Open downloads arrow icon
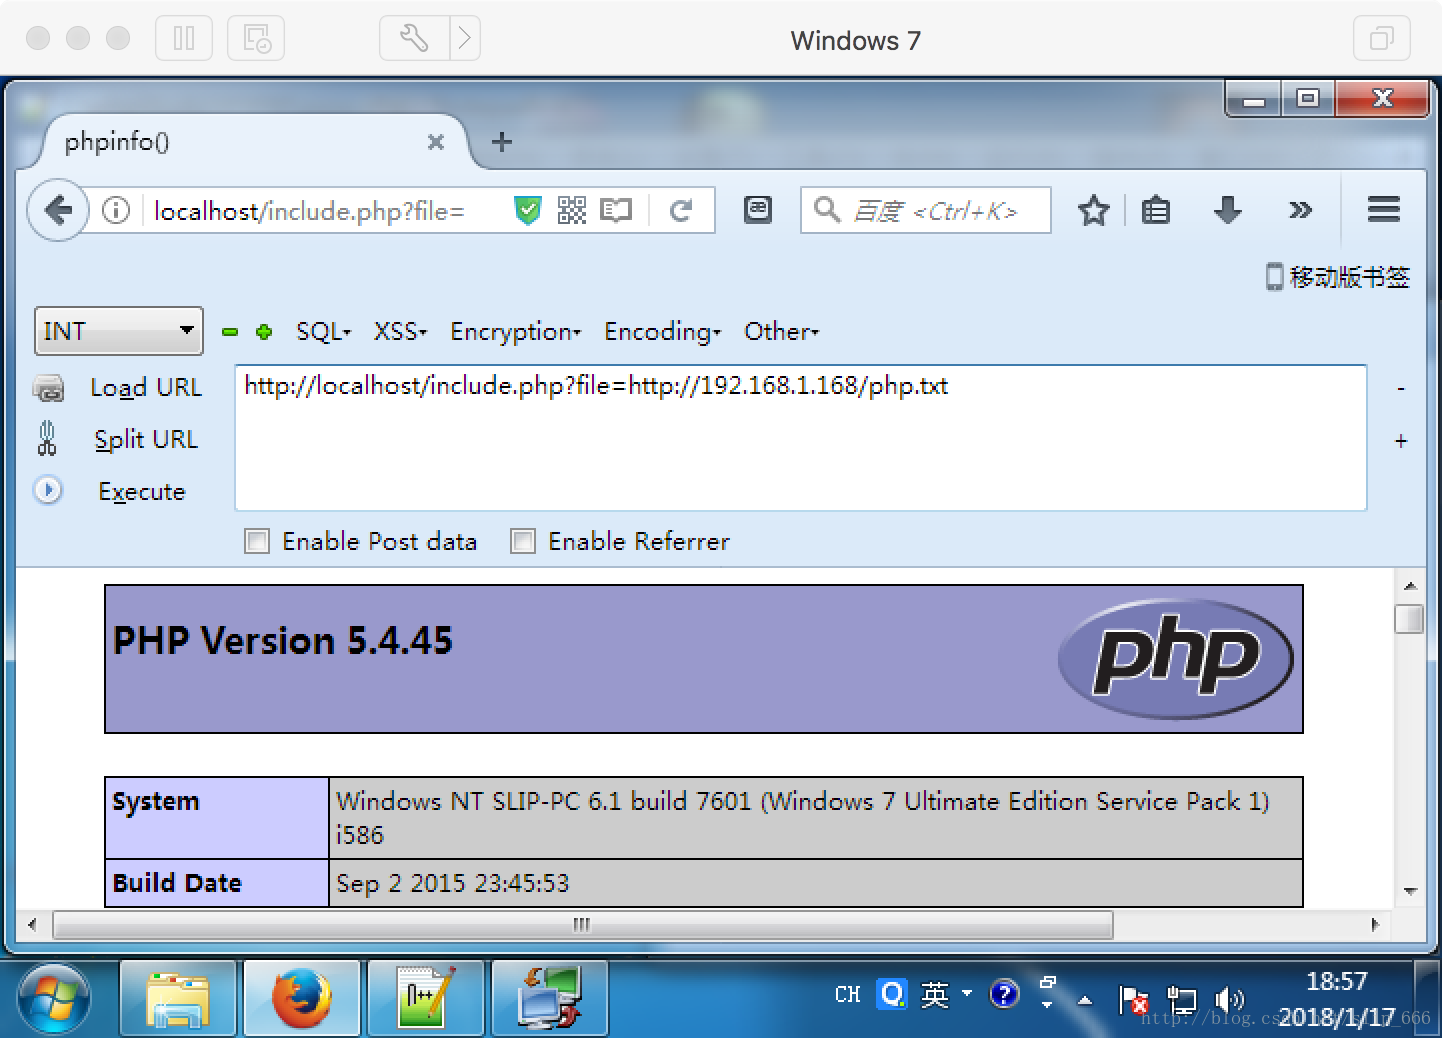This screenshot has height=1038, width=1442. 1227,210
